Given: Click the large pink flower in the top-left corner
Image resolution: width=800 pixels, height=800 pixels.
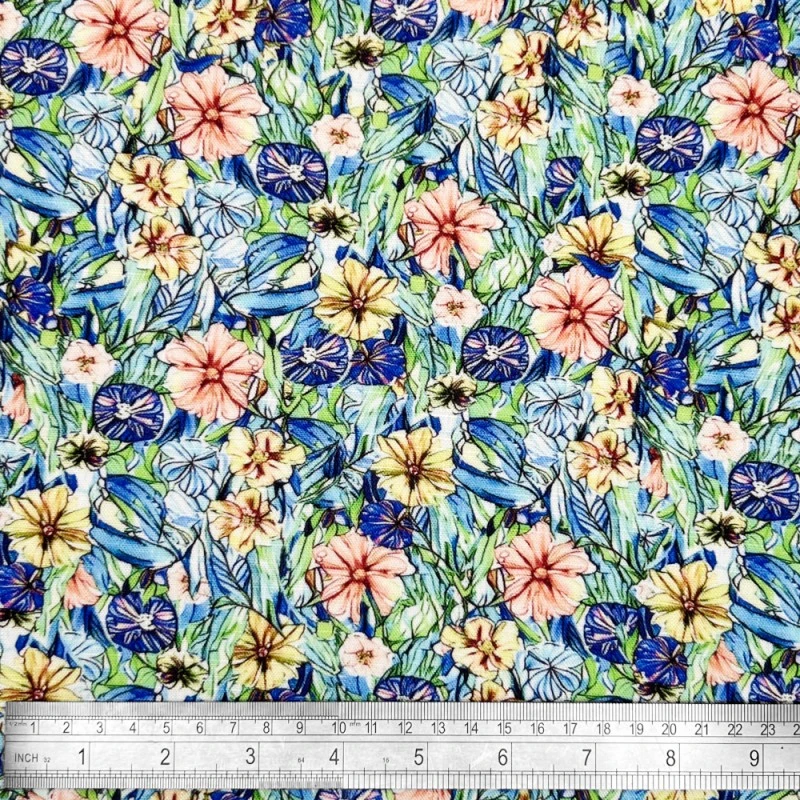Looking at the screenshot, I should [120, 32].
